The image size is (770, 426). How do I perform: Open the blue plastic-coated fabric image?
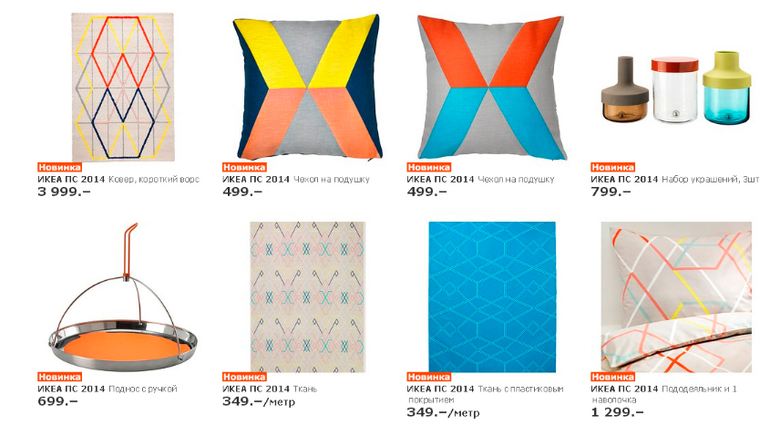(492, 297)
